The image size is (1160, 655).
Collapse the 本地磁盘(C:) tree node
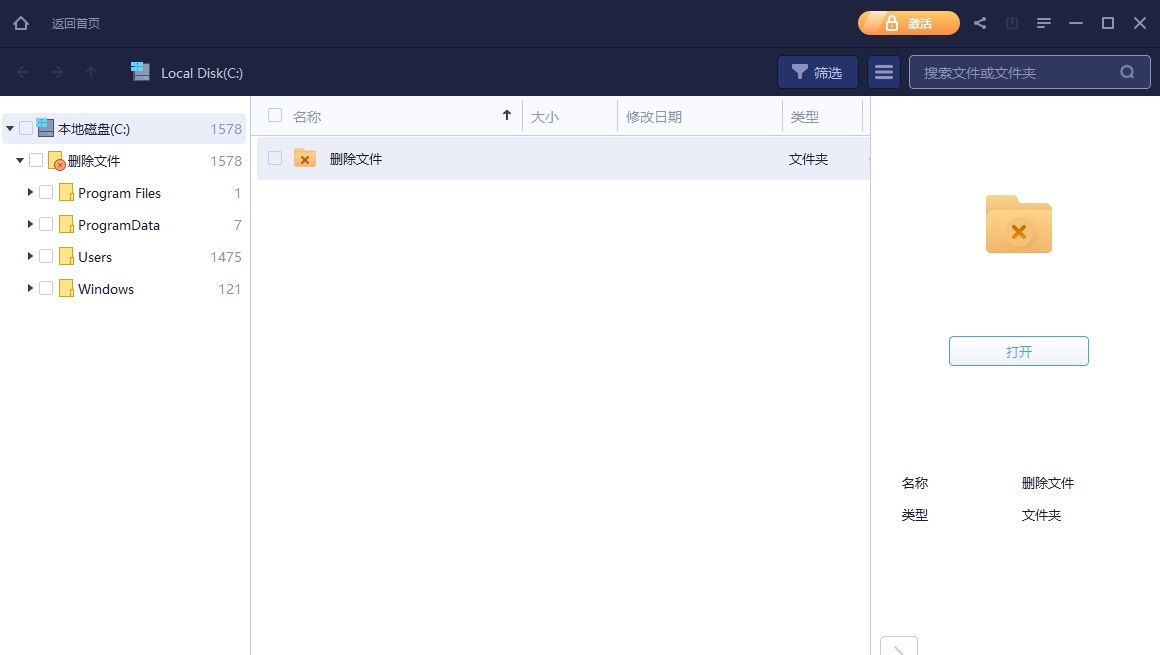point(9,128)
